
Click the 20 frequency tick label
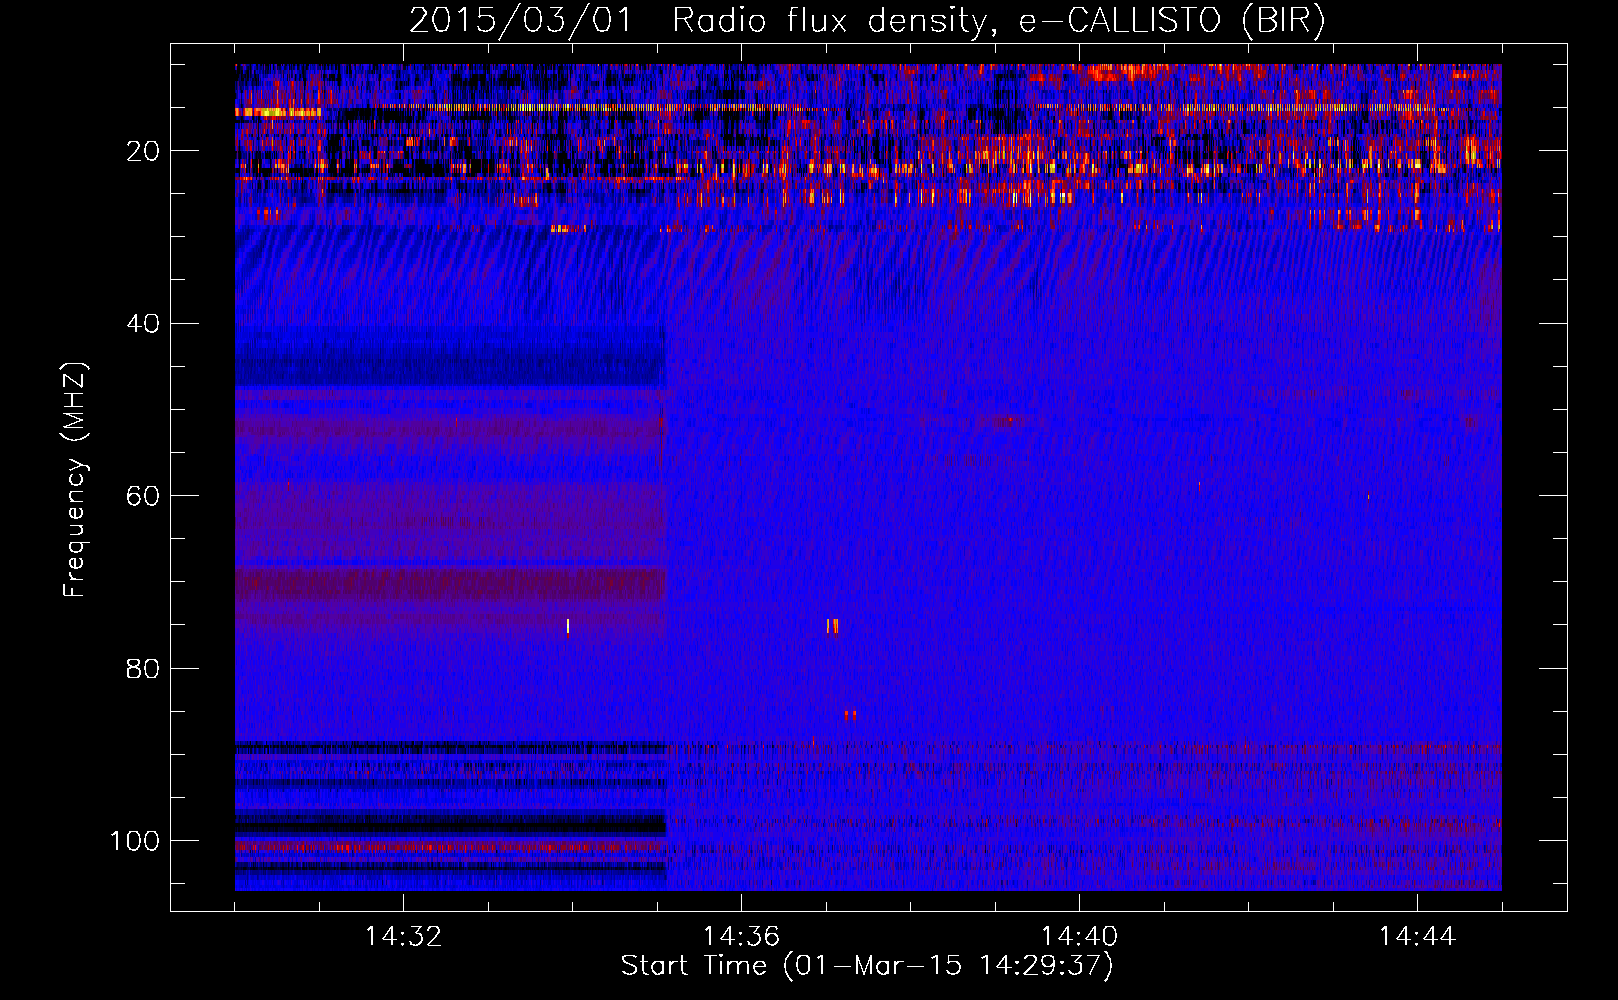click(143, 151)
